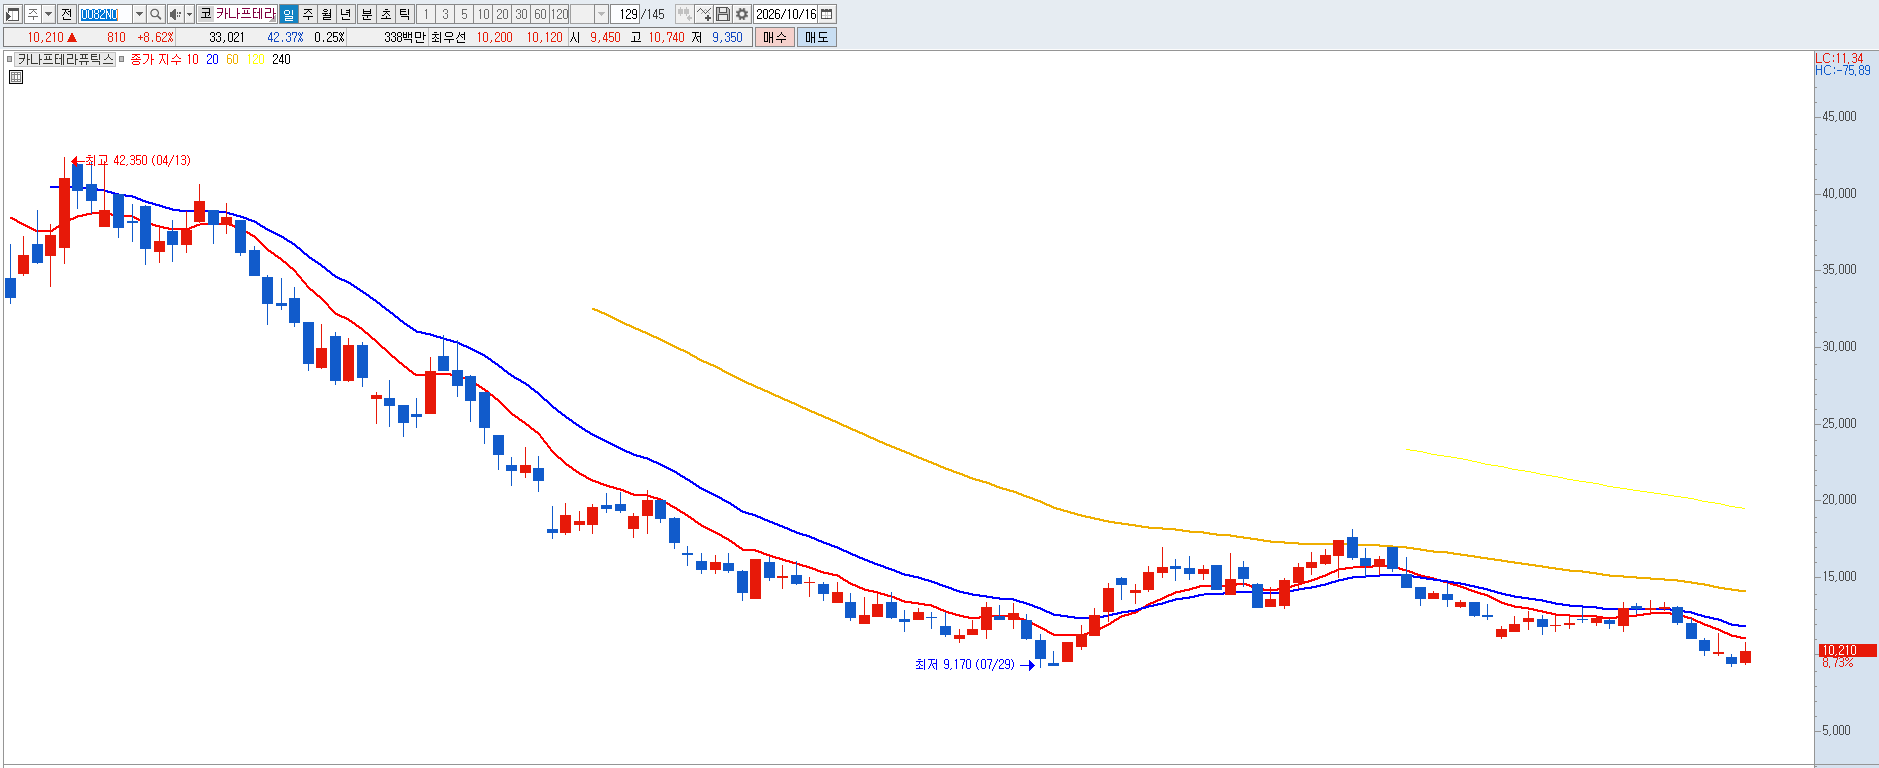Expand the stock code history dropdown arrow

[139, 14]
